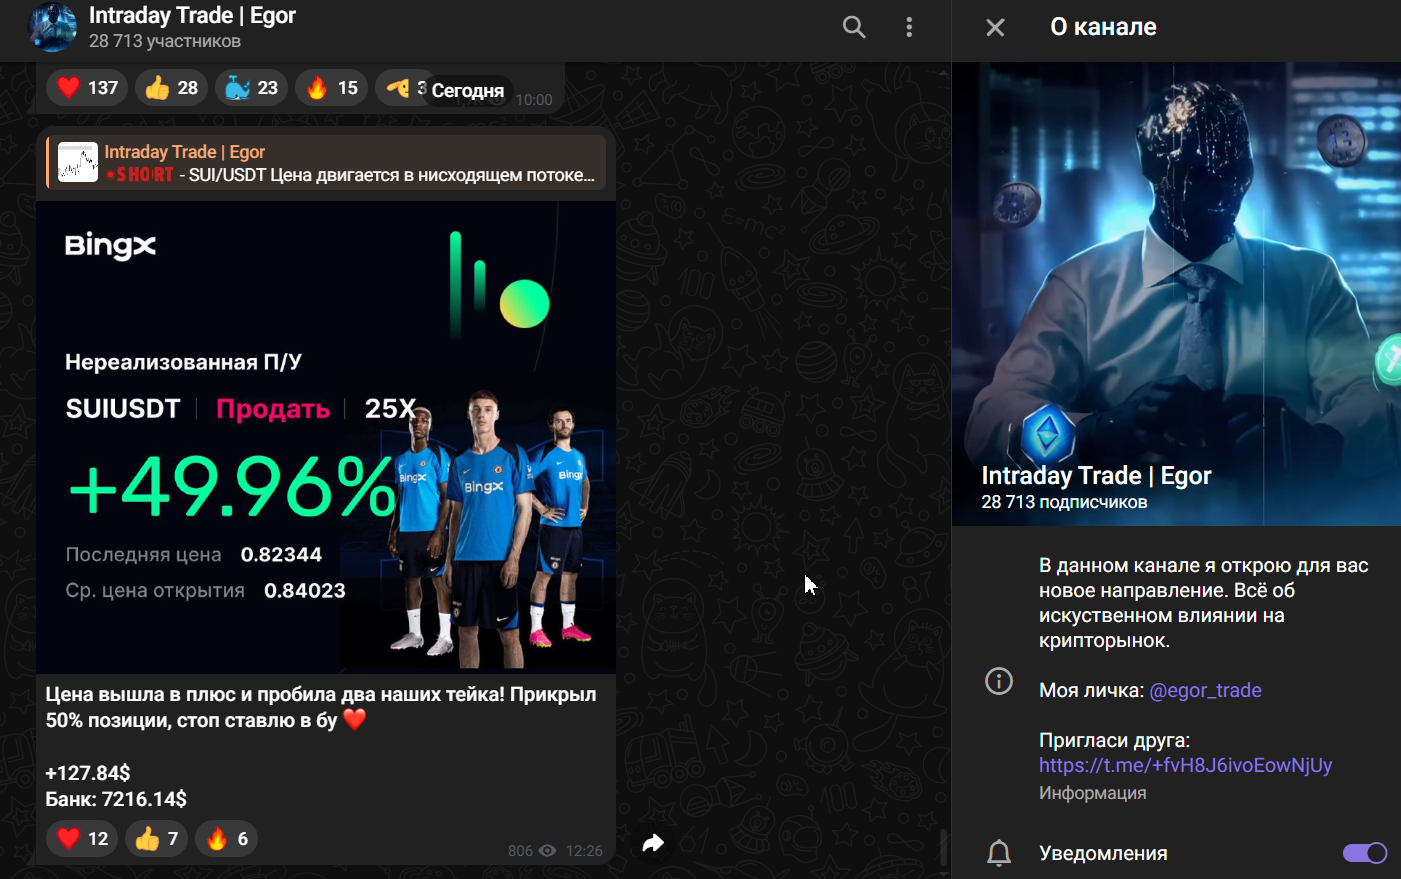1401x879 pixels.
Task: Open the quoted SHORT SUI/USDT reply preview
Action: point(326,162)
